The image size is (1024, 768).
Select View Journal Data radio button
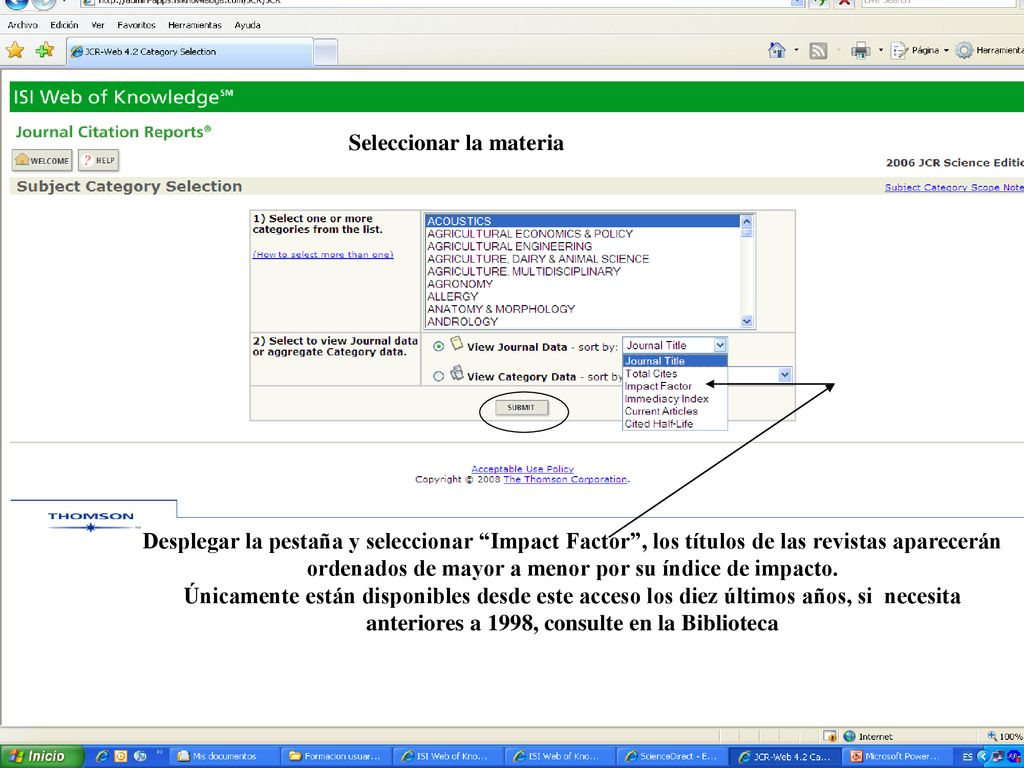438,347
